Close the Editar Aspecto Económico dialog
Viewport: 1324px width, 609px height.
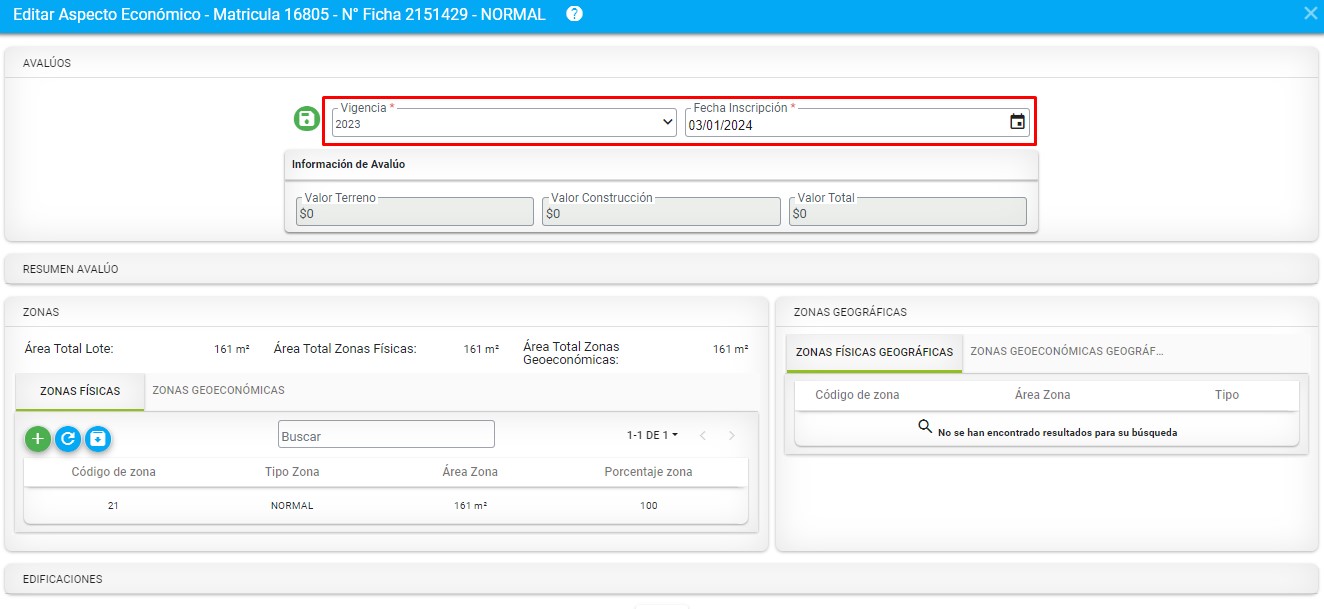(1310, 14)
